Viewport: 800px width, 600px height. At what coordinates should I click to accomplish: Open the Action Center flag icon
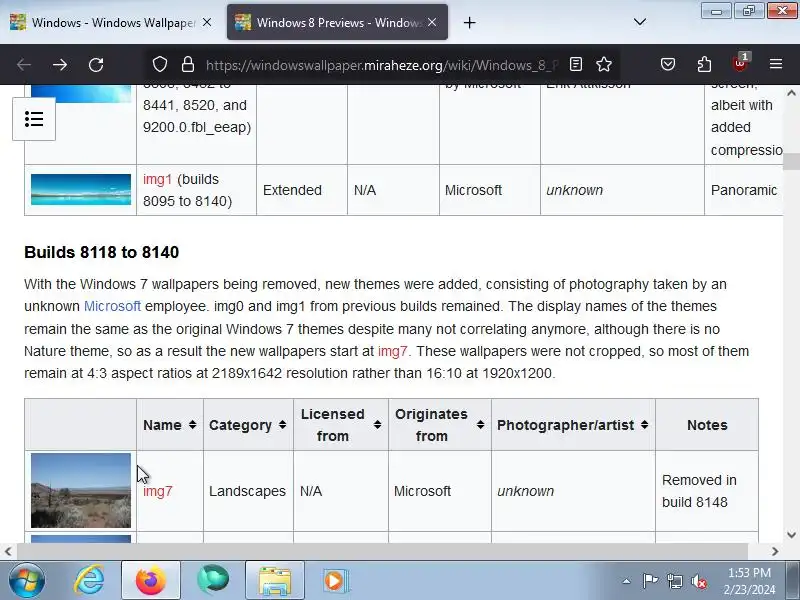click(649, 581)
